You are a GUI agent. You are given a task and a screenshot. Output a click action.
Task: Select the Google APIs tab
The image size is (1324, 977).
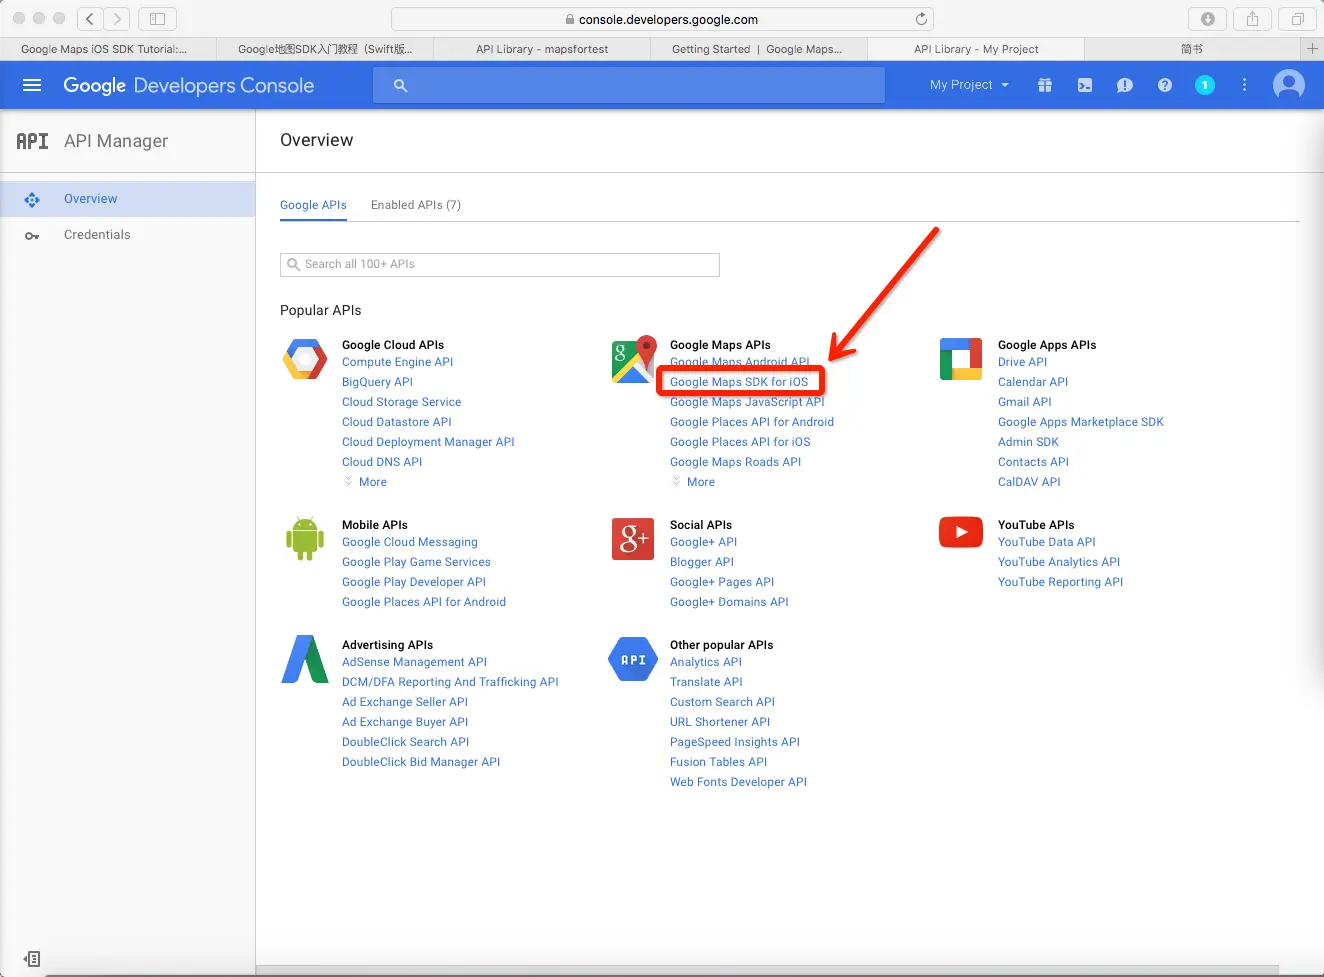[313, 205]
